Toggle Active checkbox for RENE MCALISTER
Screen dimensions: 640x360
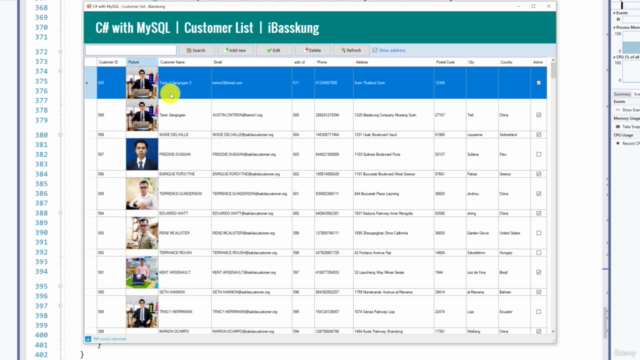pyautogui.click(x=538, y=233)
